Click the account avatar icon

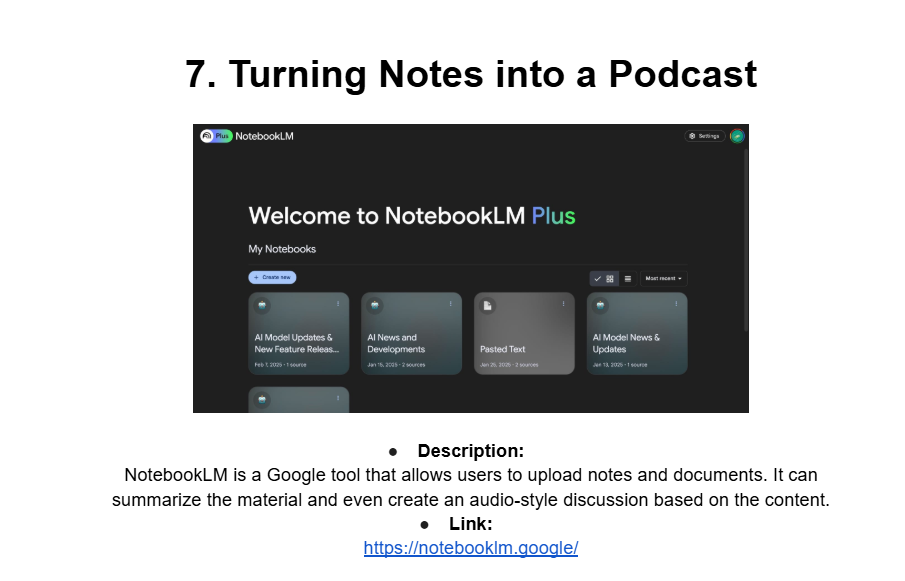point(736,136)
